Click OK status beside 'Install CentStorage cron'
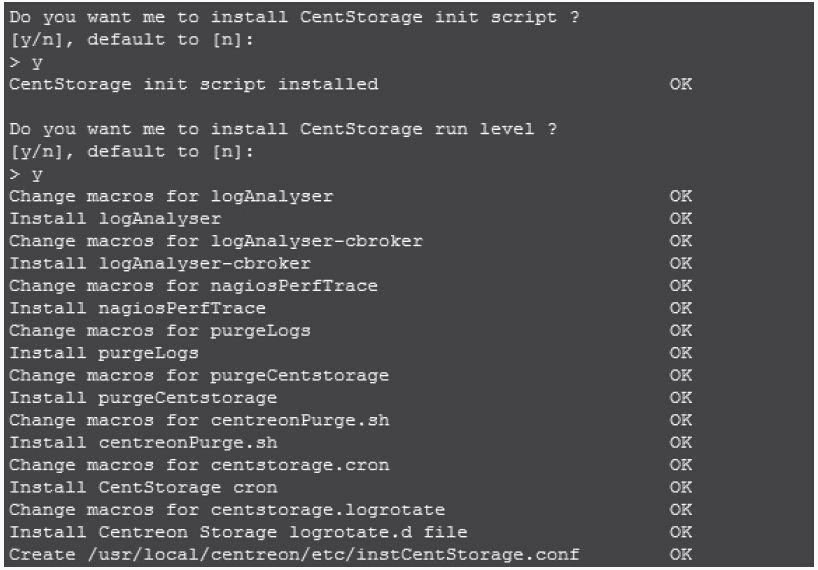Screen dimensions: 818x570 [x=680, y=487]
